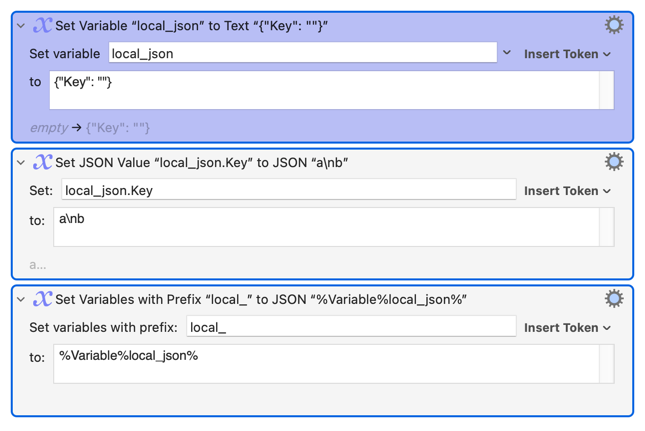The height and width of the screenshot is (431, 645).
Task: Open Insert Token menu in Set Variable action
Action: coord(566,54)
